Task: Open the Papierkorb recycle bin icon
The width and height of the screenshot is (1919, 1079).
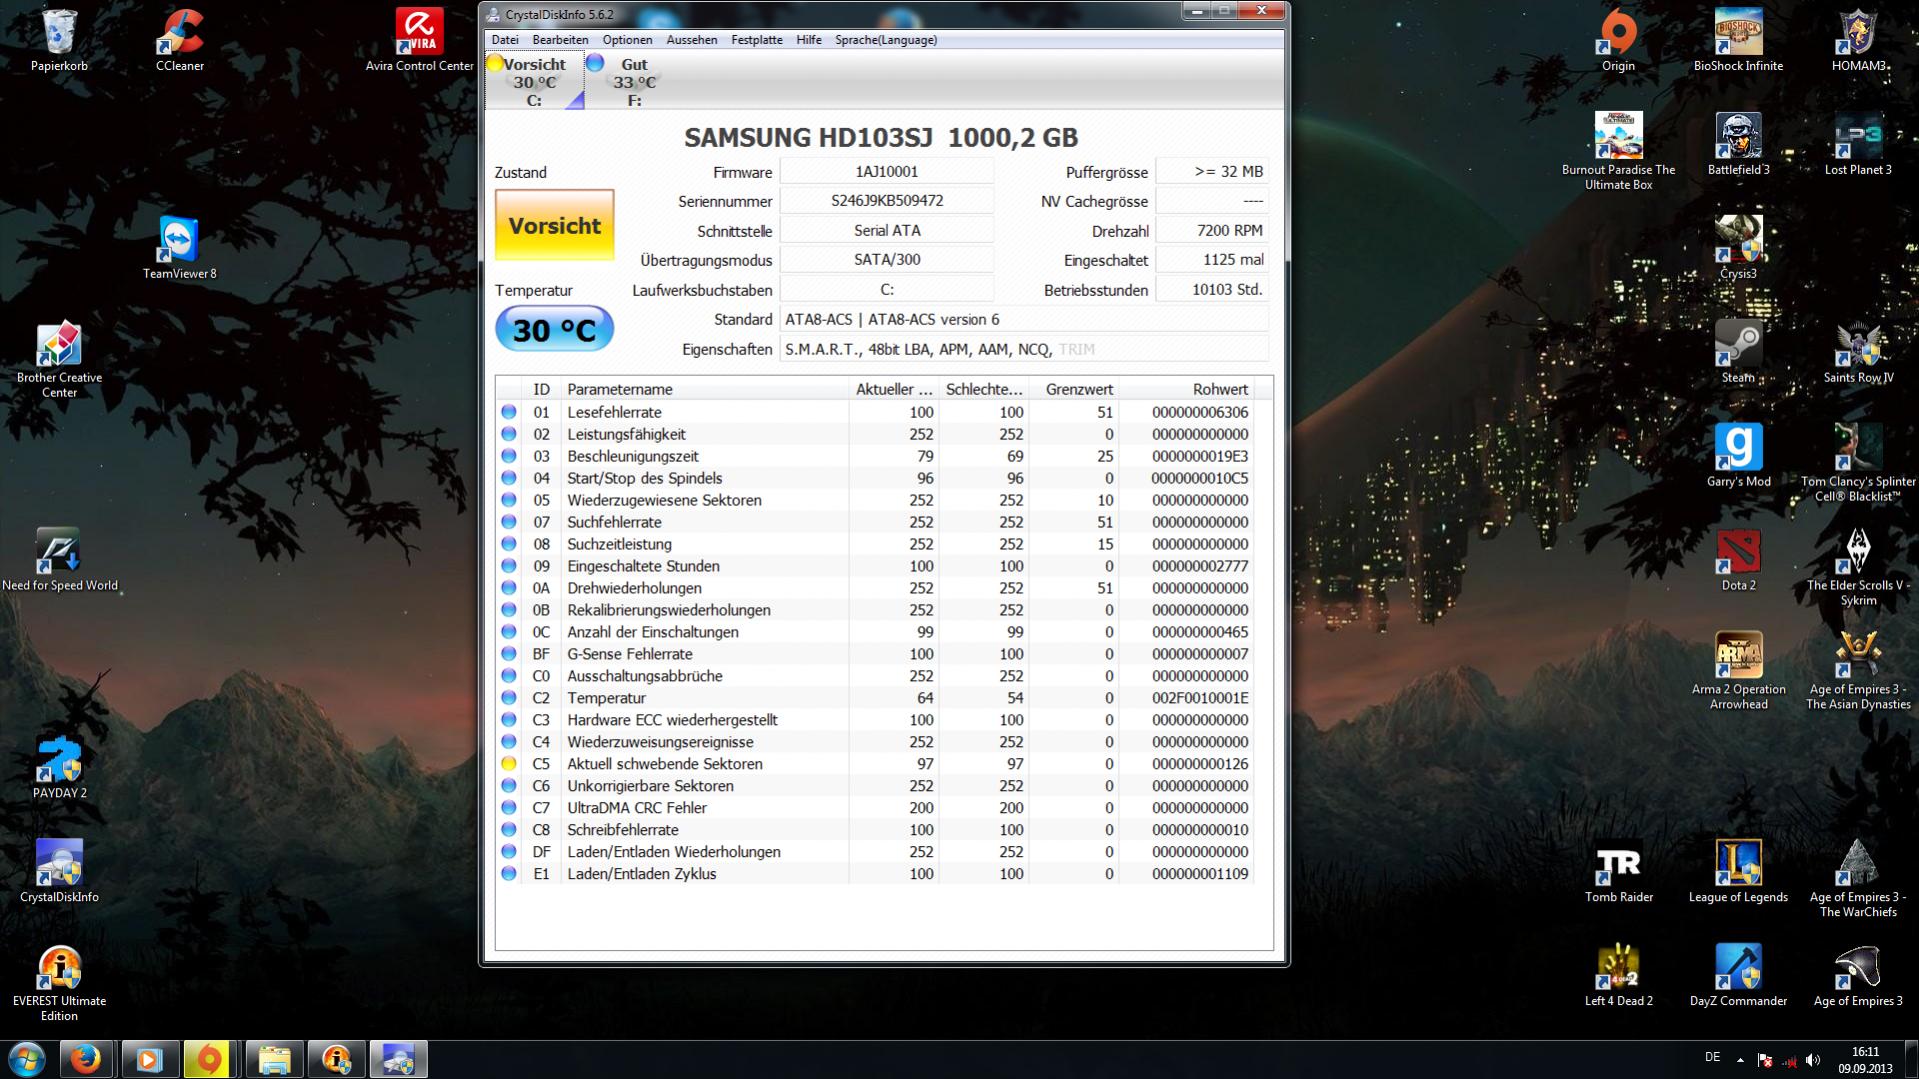Action: (59, 40)
